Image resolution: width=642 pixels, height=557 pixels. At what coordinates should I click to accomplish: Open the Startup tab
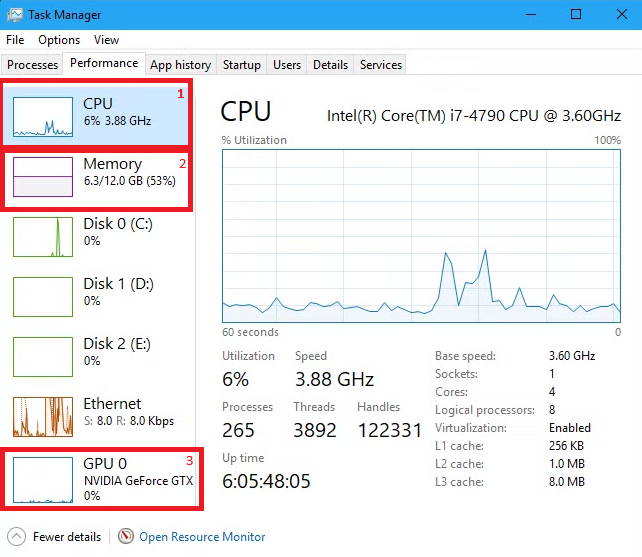[242, 65]
